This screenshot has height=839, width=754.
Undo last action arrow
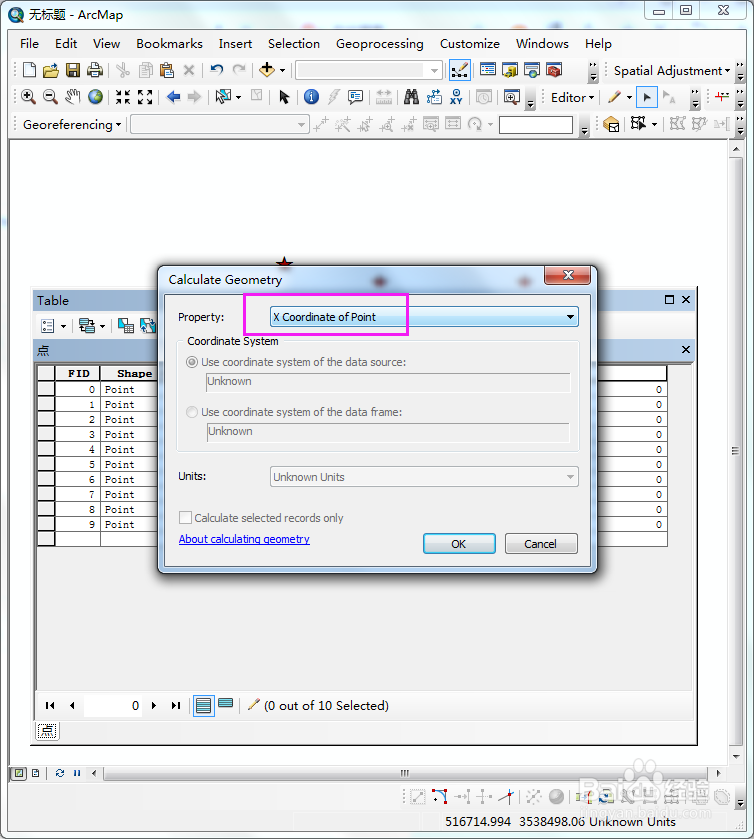coord(217,70)
